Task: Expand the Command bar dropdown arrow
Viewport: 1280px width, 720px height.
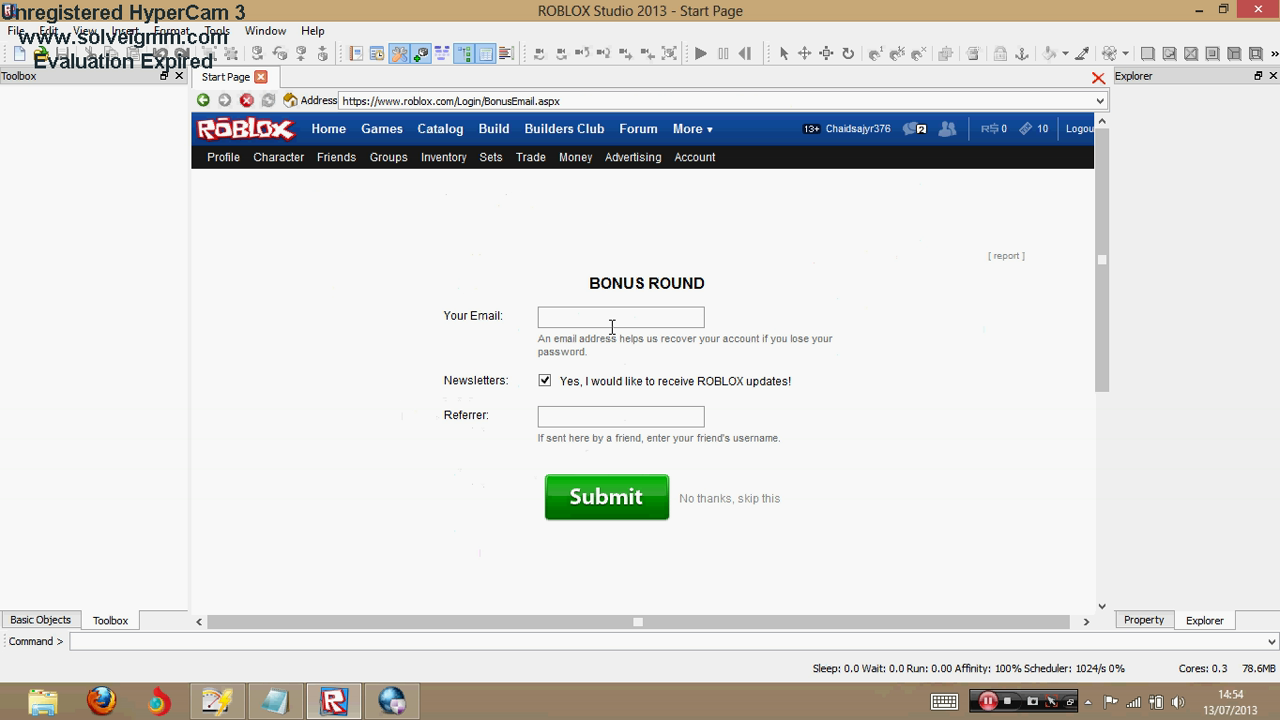Action: (1271, 642)
